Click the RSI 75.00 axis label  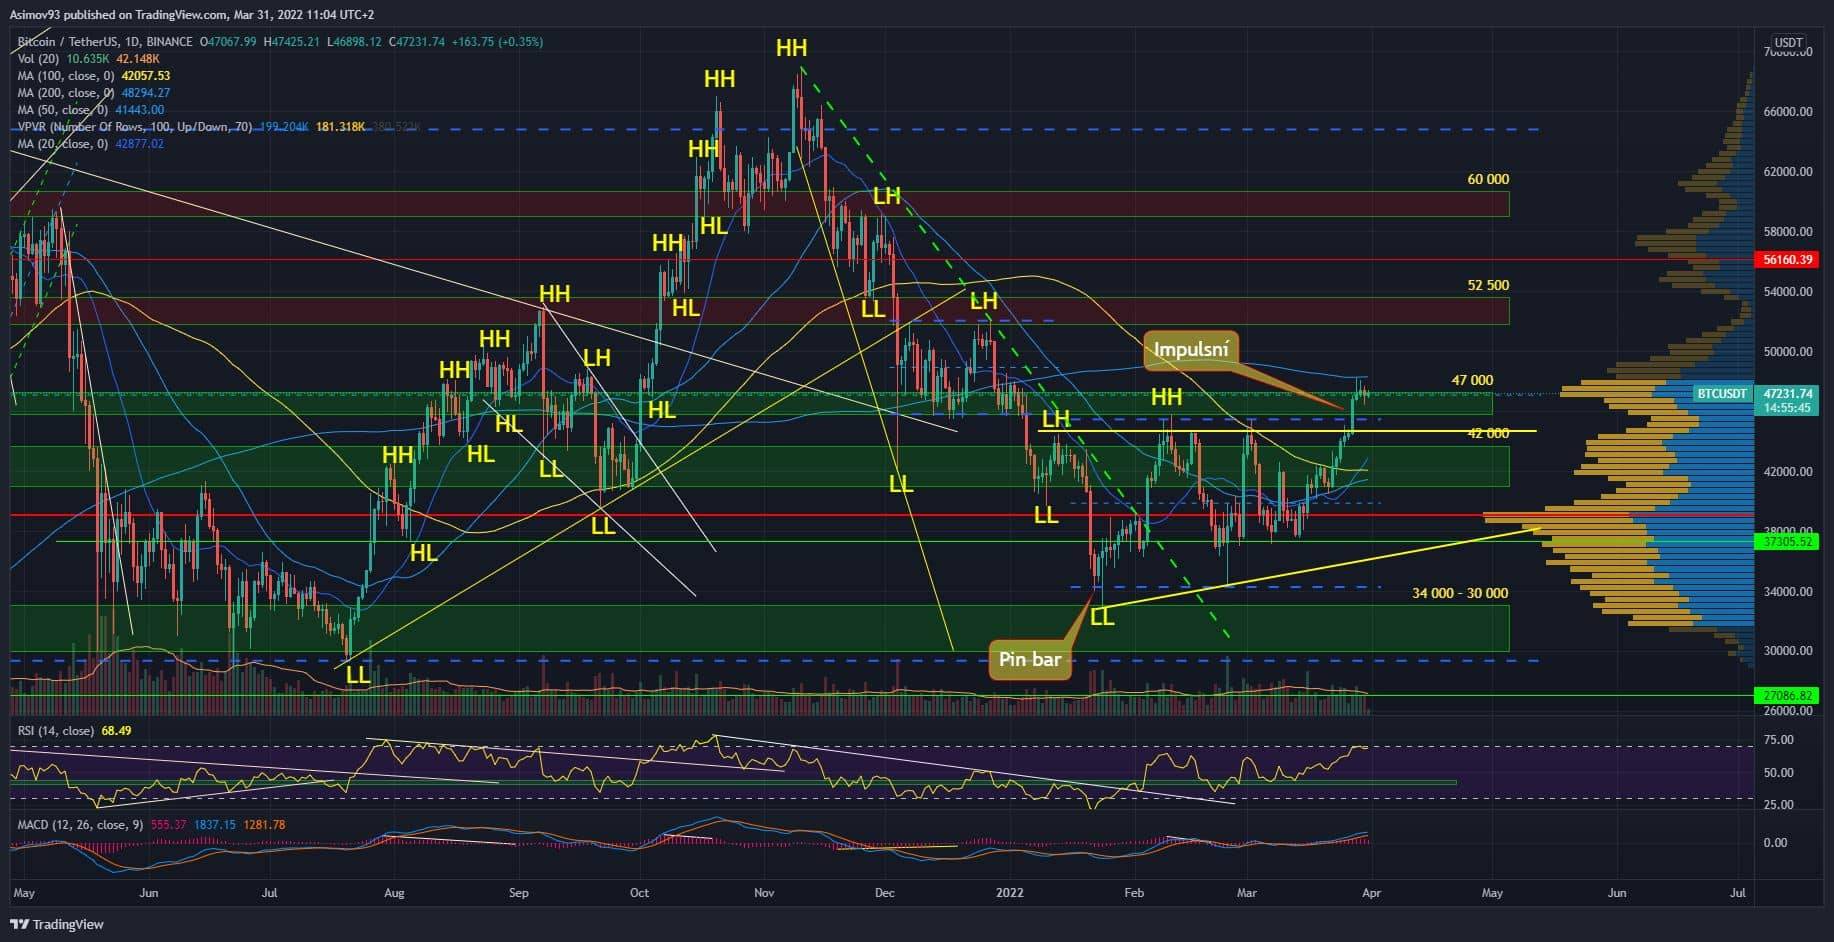1780,740
